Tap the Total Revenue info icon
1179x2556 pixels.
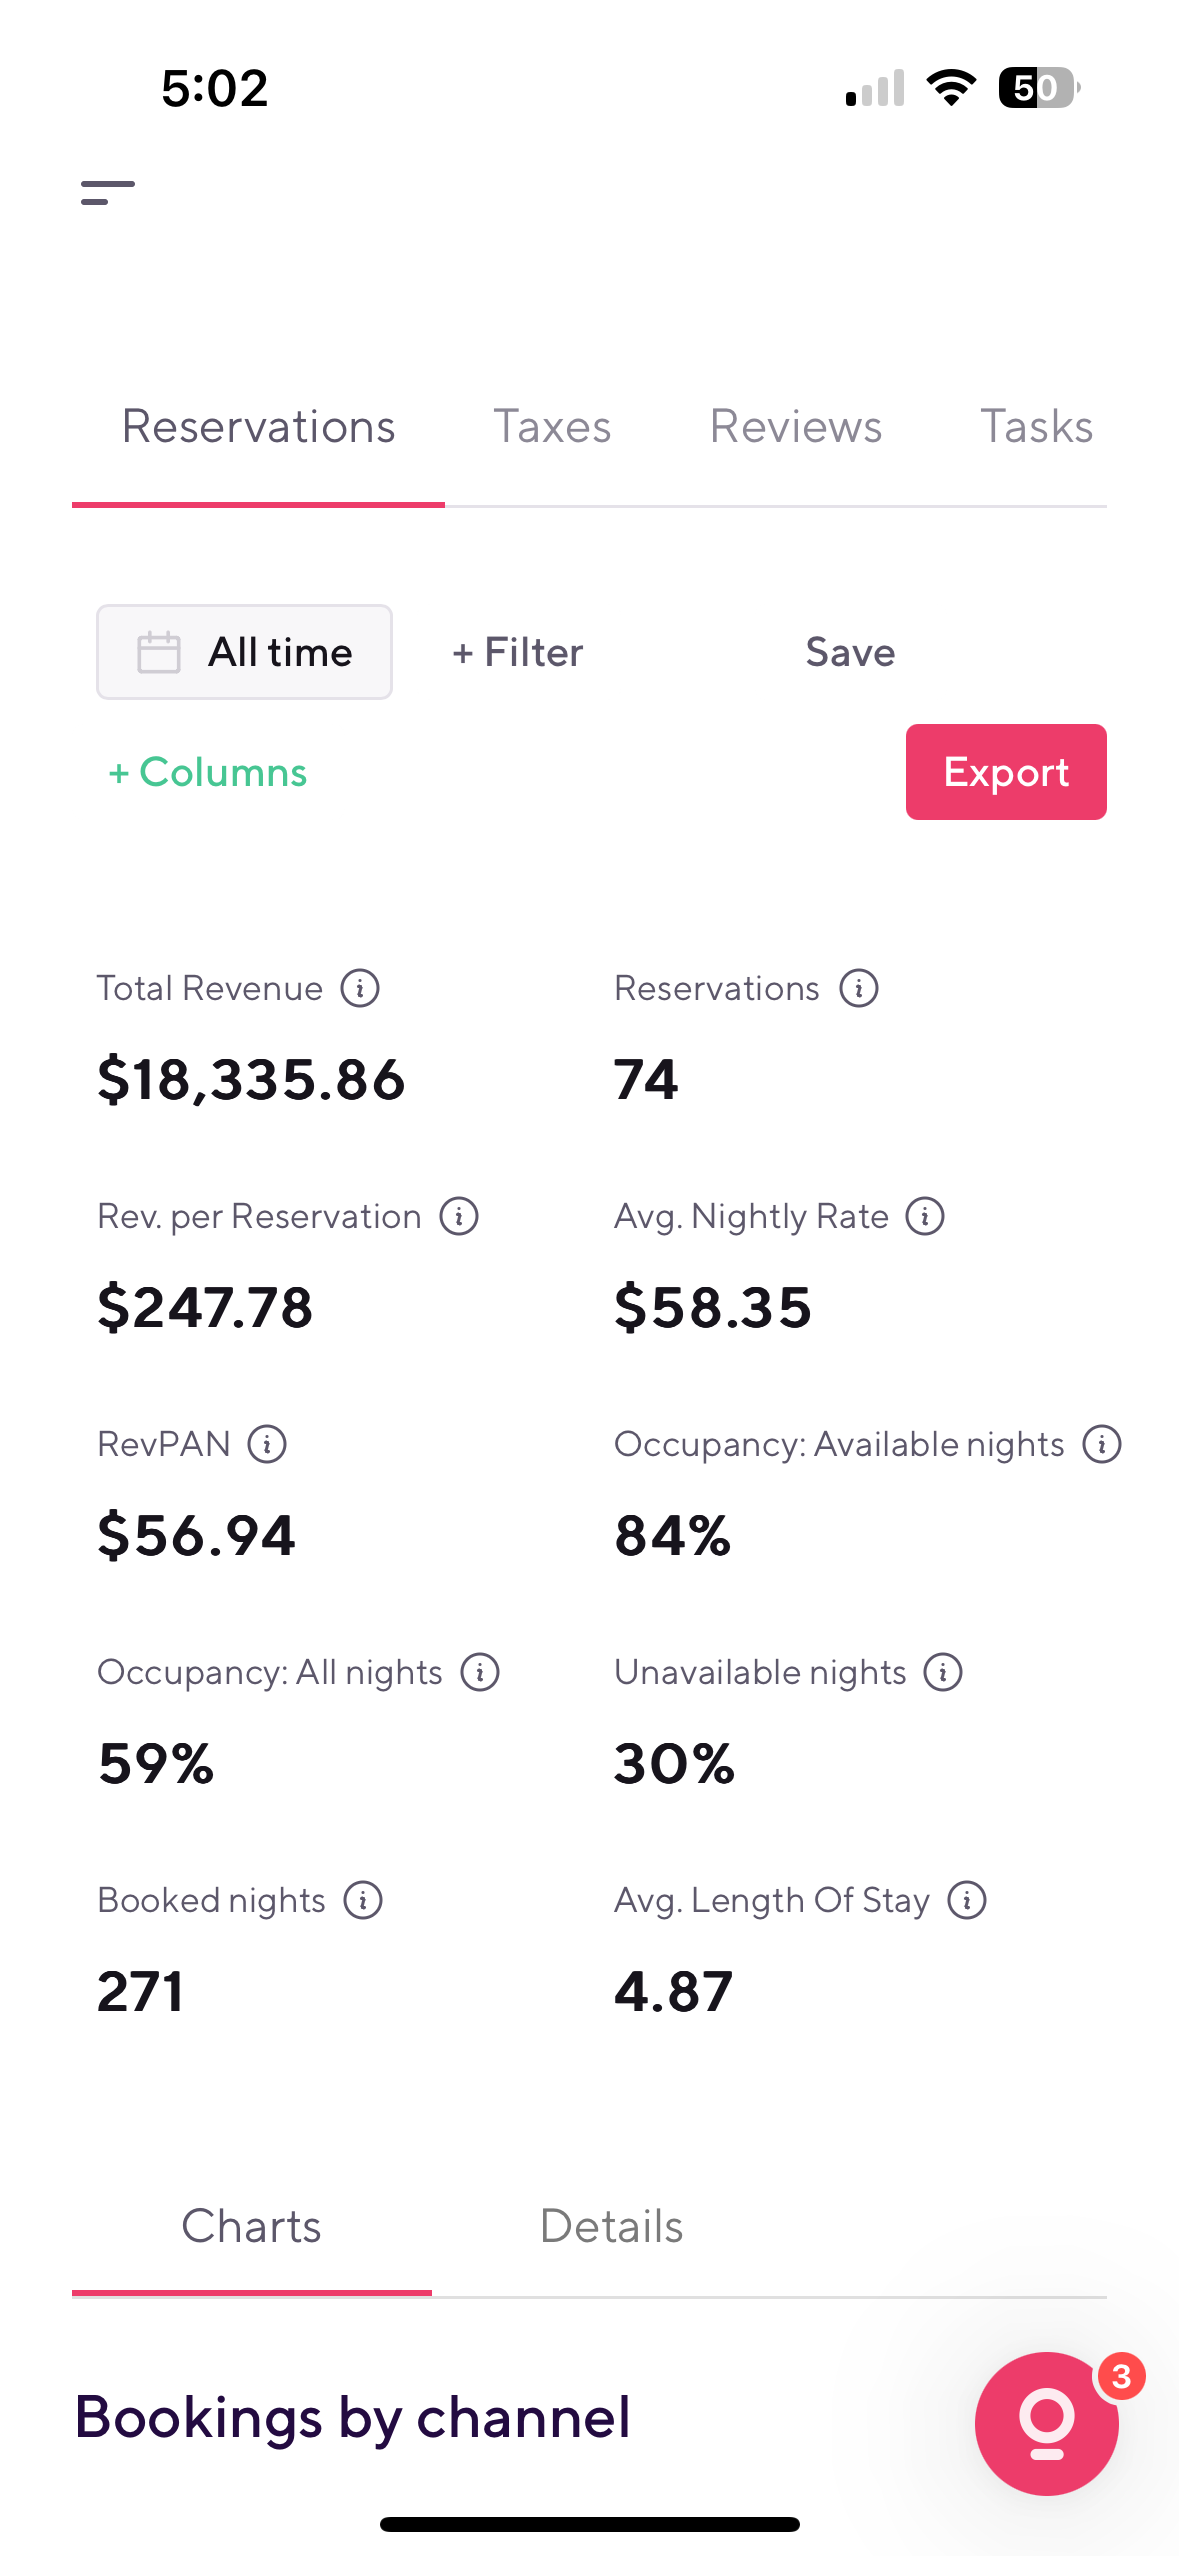360,988
